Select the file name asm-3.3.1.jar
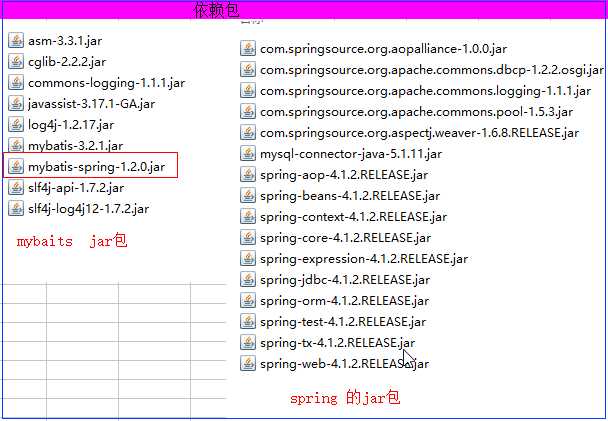608x421 pixels. coord(65,41)
